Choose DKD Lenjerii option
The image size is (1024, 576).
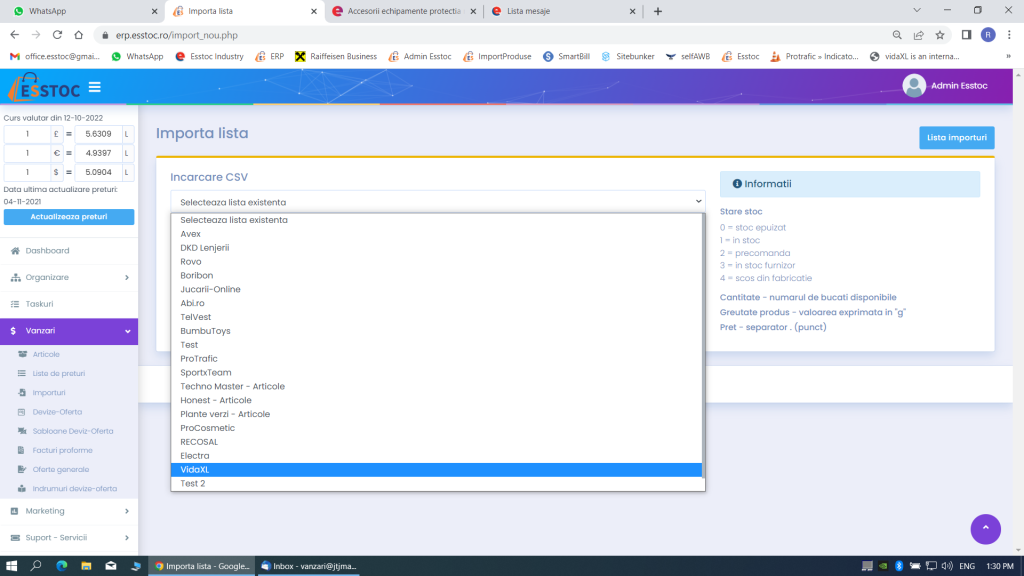436,248
